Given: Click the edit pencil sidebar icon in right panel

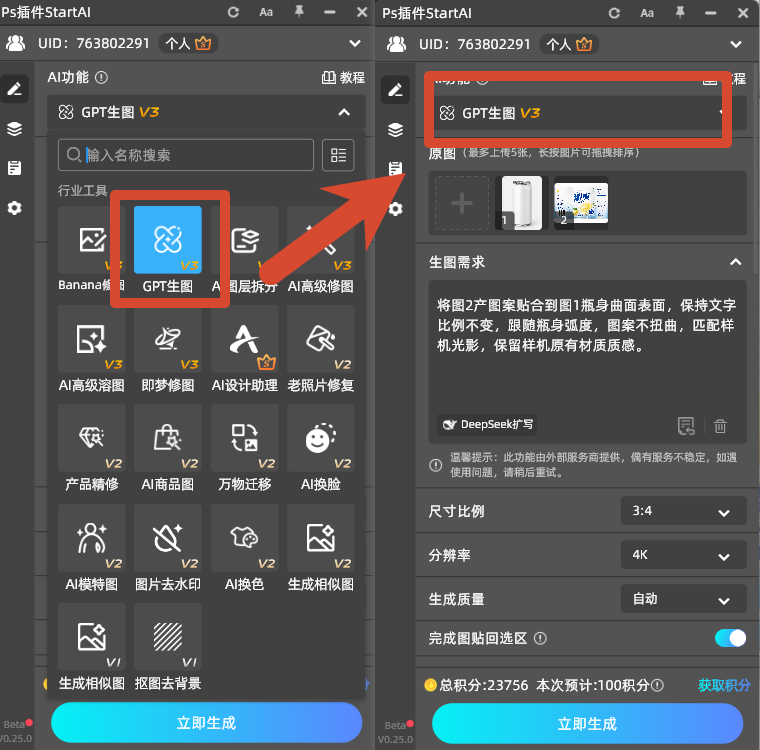Looking at the screenshot, I should [x=396, y=90].
